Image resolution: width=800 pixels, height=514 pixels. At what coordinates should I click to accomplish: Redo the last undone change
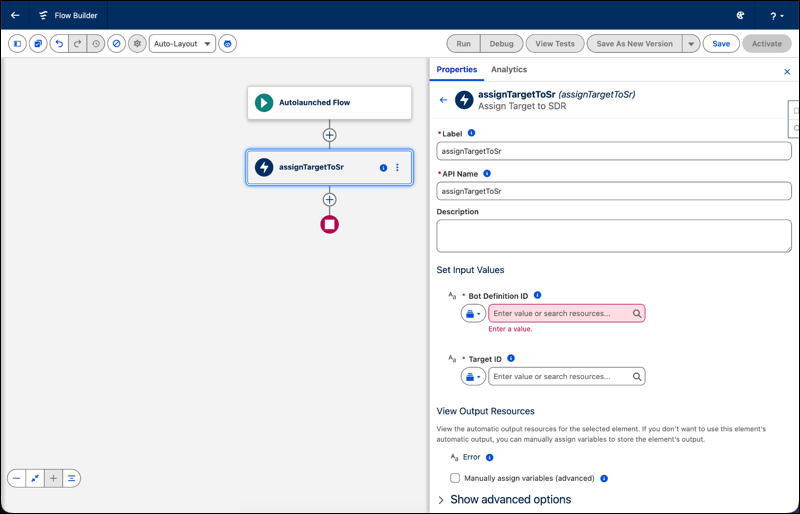[x=78, y=44]
